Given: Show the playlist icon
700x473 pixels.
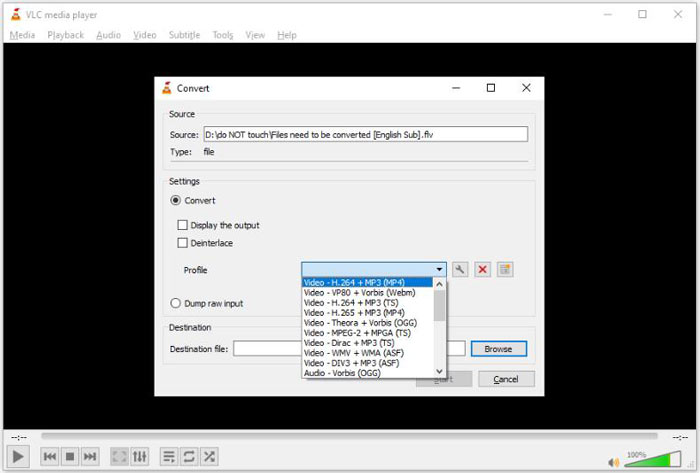Looking at the screenshot, I should (x=168, y=456).
